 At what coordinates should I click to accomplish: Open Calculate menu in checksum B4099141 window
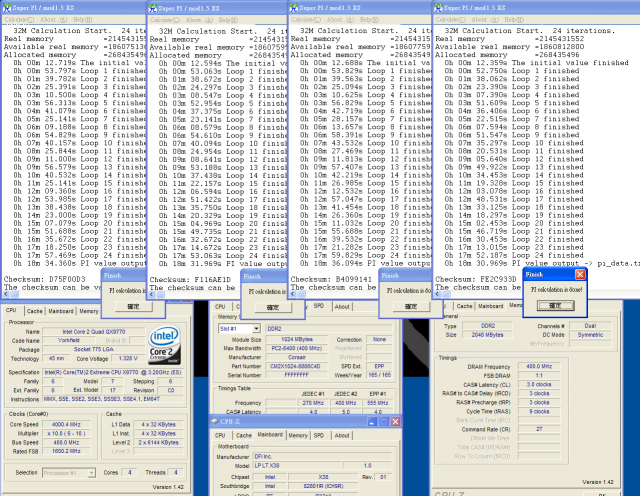click(x=306, y=20)
